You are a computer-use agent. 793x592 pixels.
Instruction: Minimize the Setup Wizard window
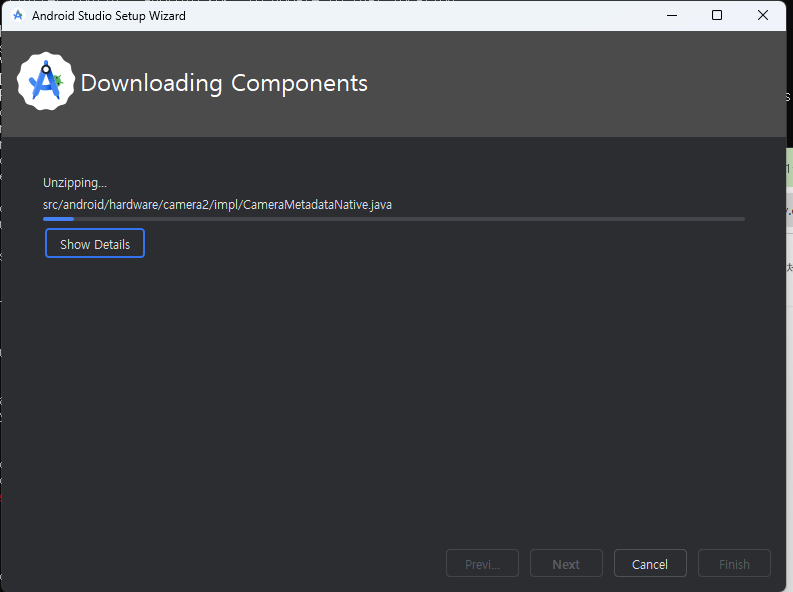pyautogui.click(x=672, y=16)
